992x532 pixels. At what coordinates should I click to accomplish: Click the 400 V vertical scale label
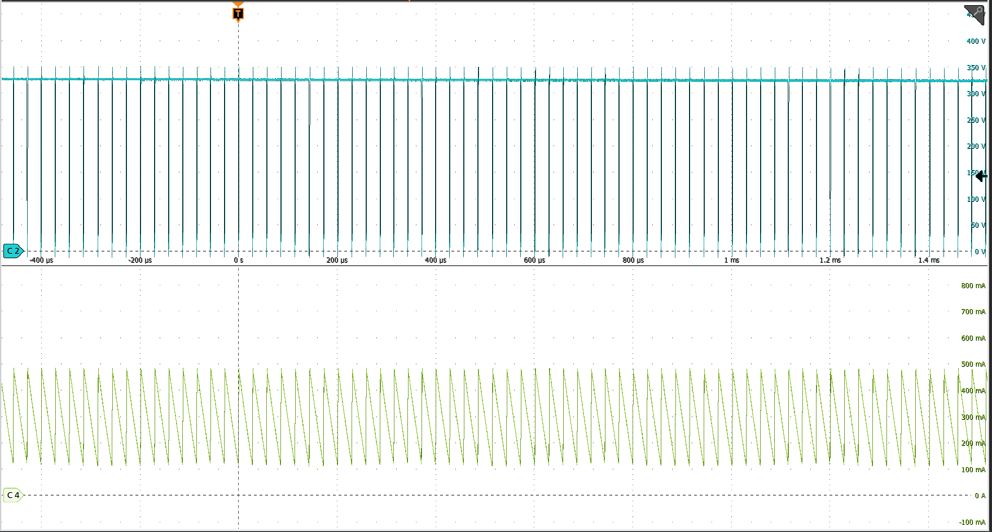click(974, 41)
